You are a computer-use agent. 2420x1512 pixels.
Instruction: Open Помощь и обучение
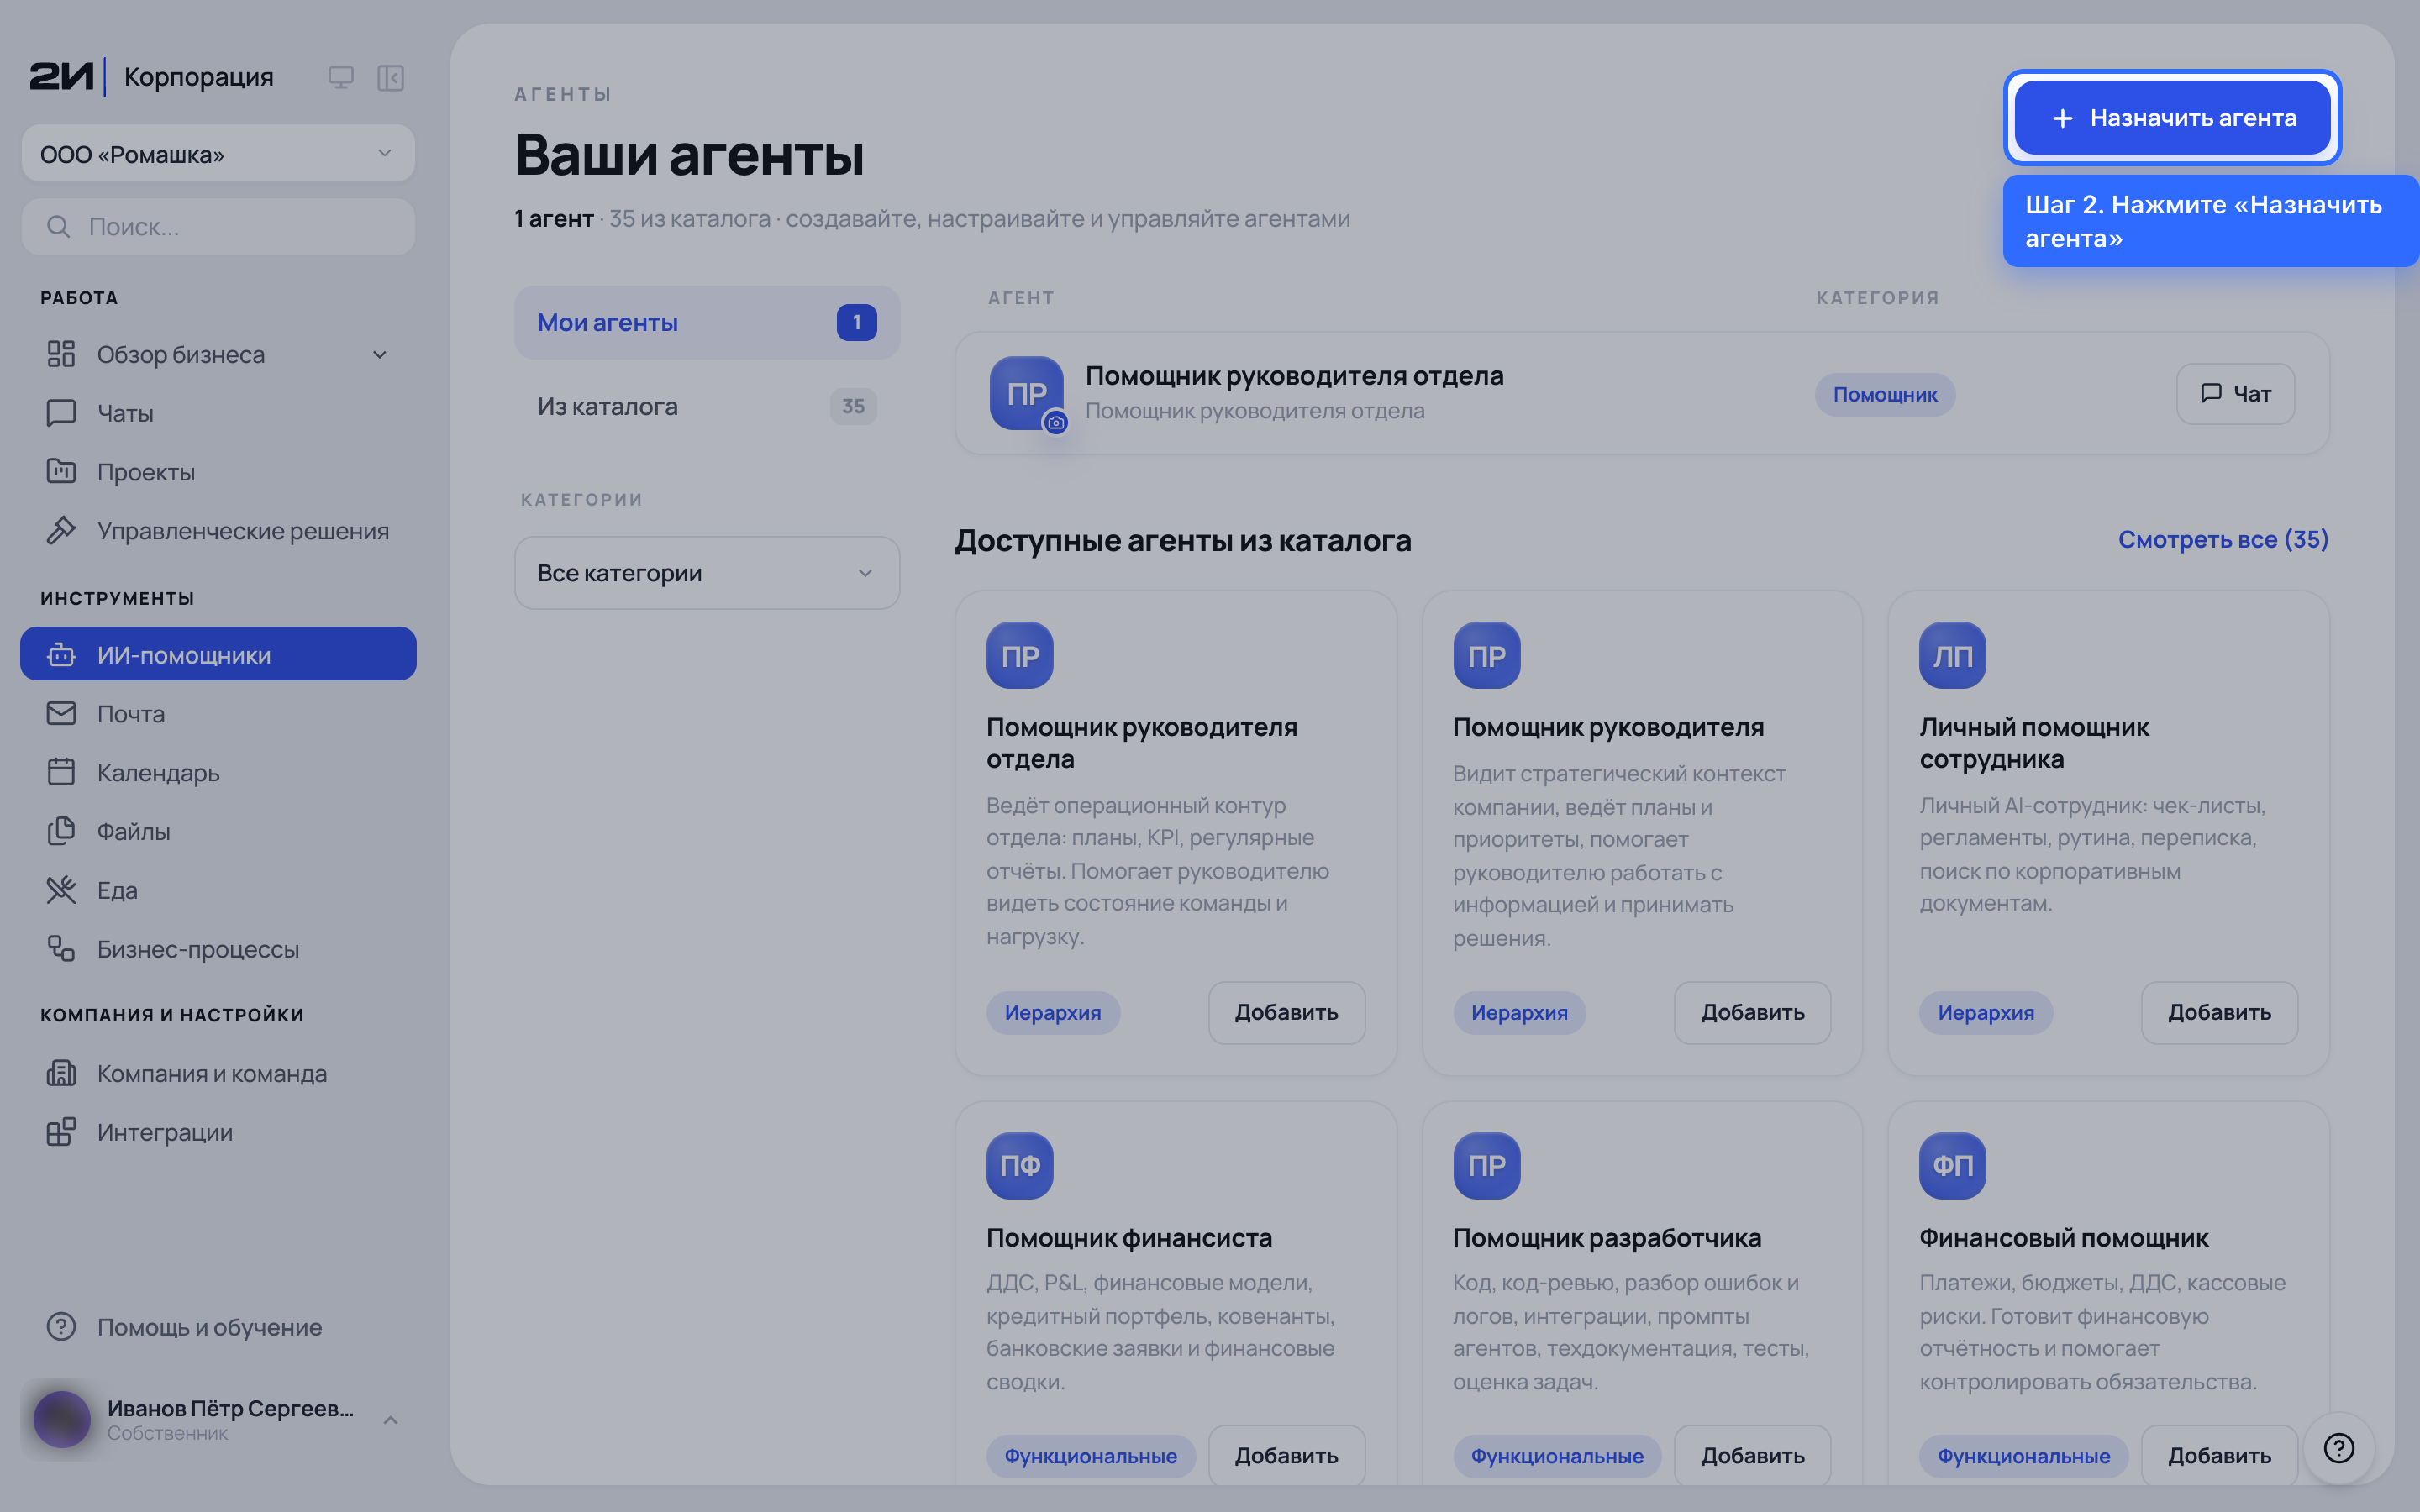(218, 1327)
